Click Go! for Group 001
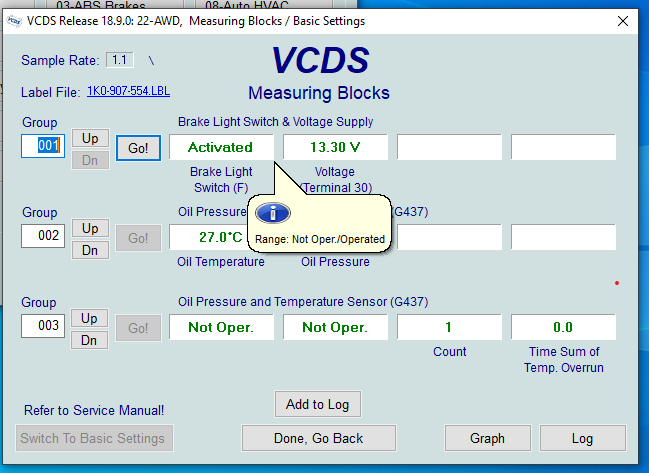Image resolution: width=649 pixels, height=473 pixels. point(138,148)
